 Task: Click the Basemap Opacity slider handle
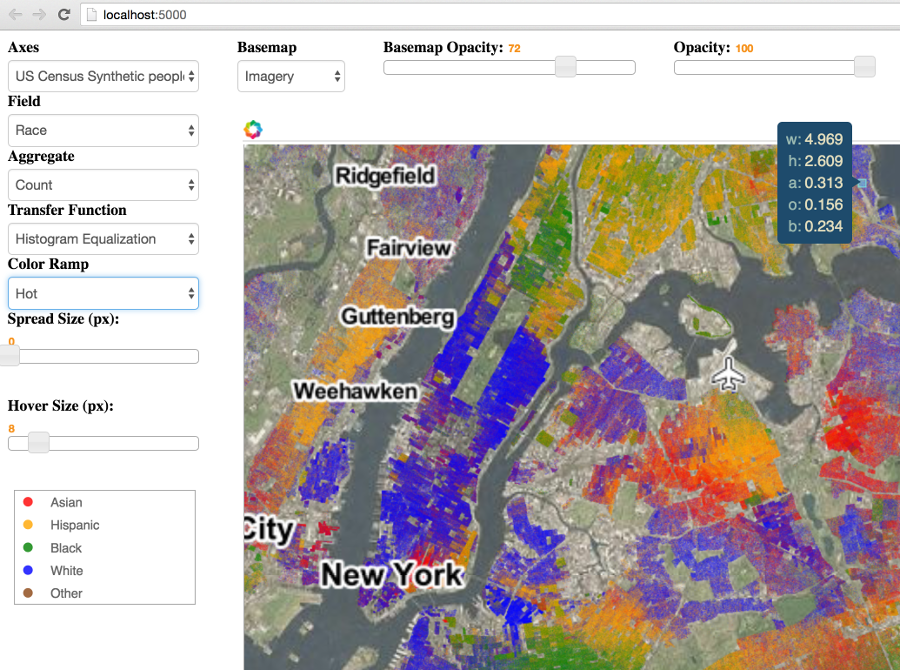pyautogui.click(x=565, y=67)
